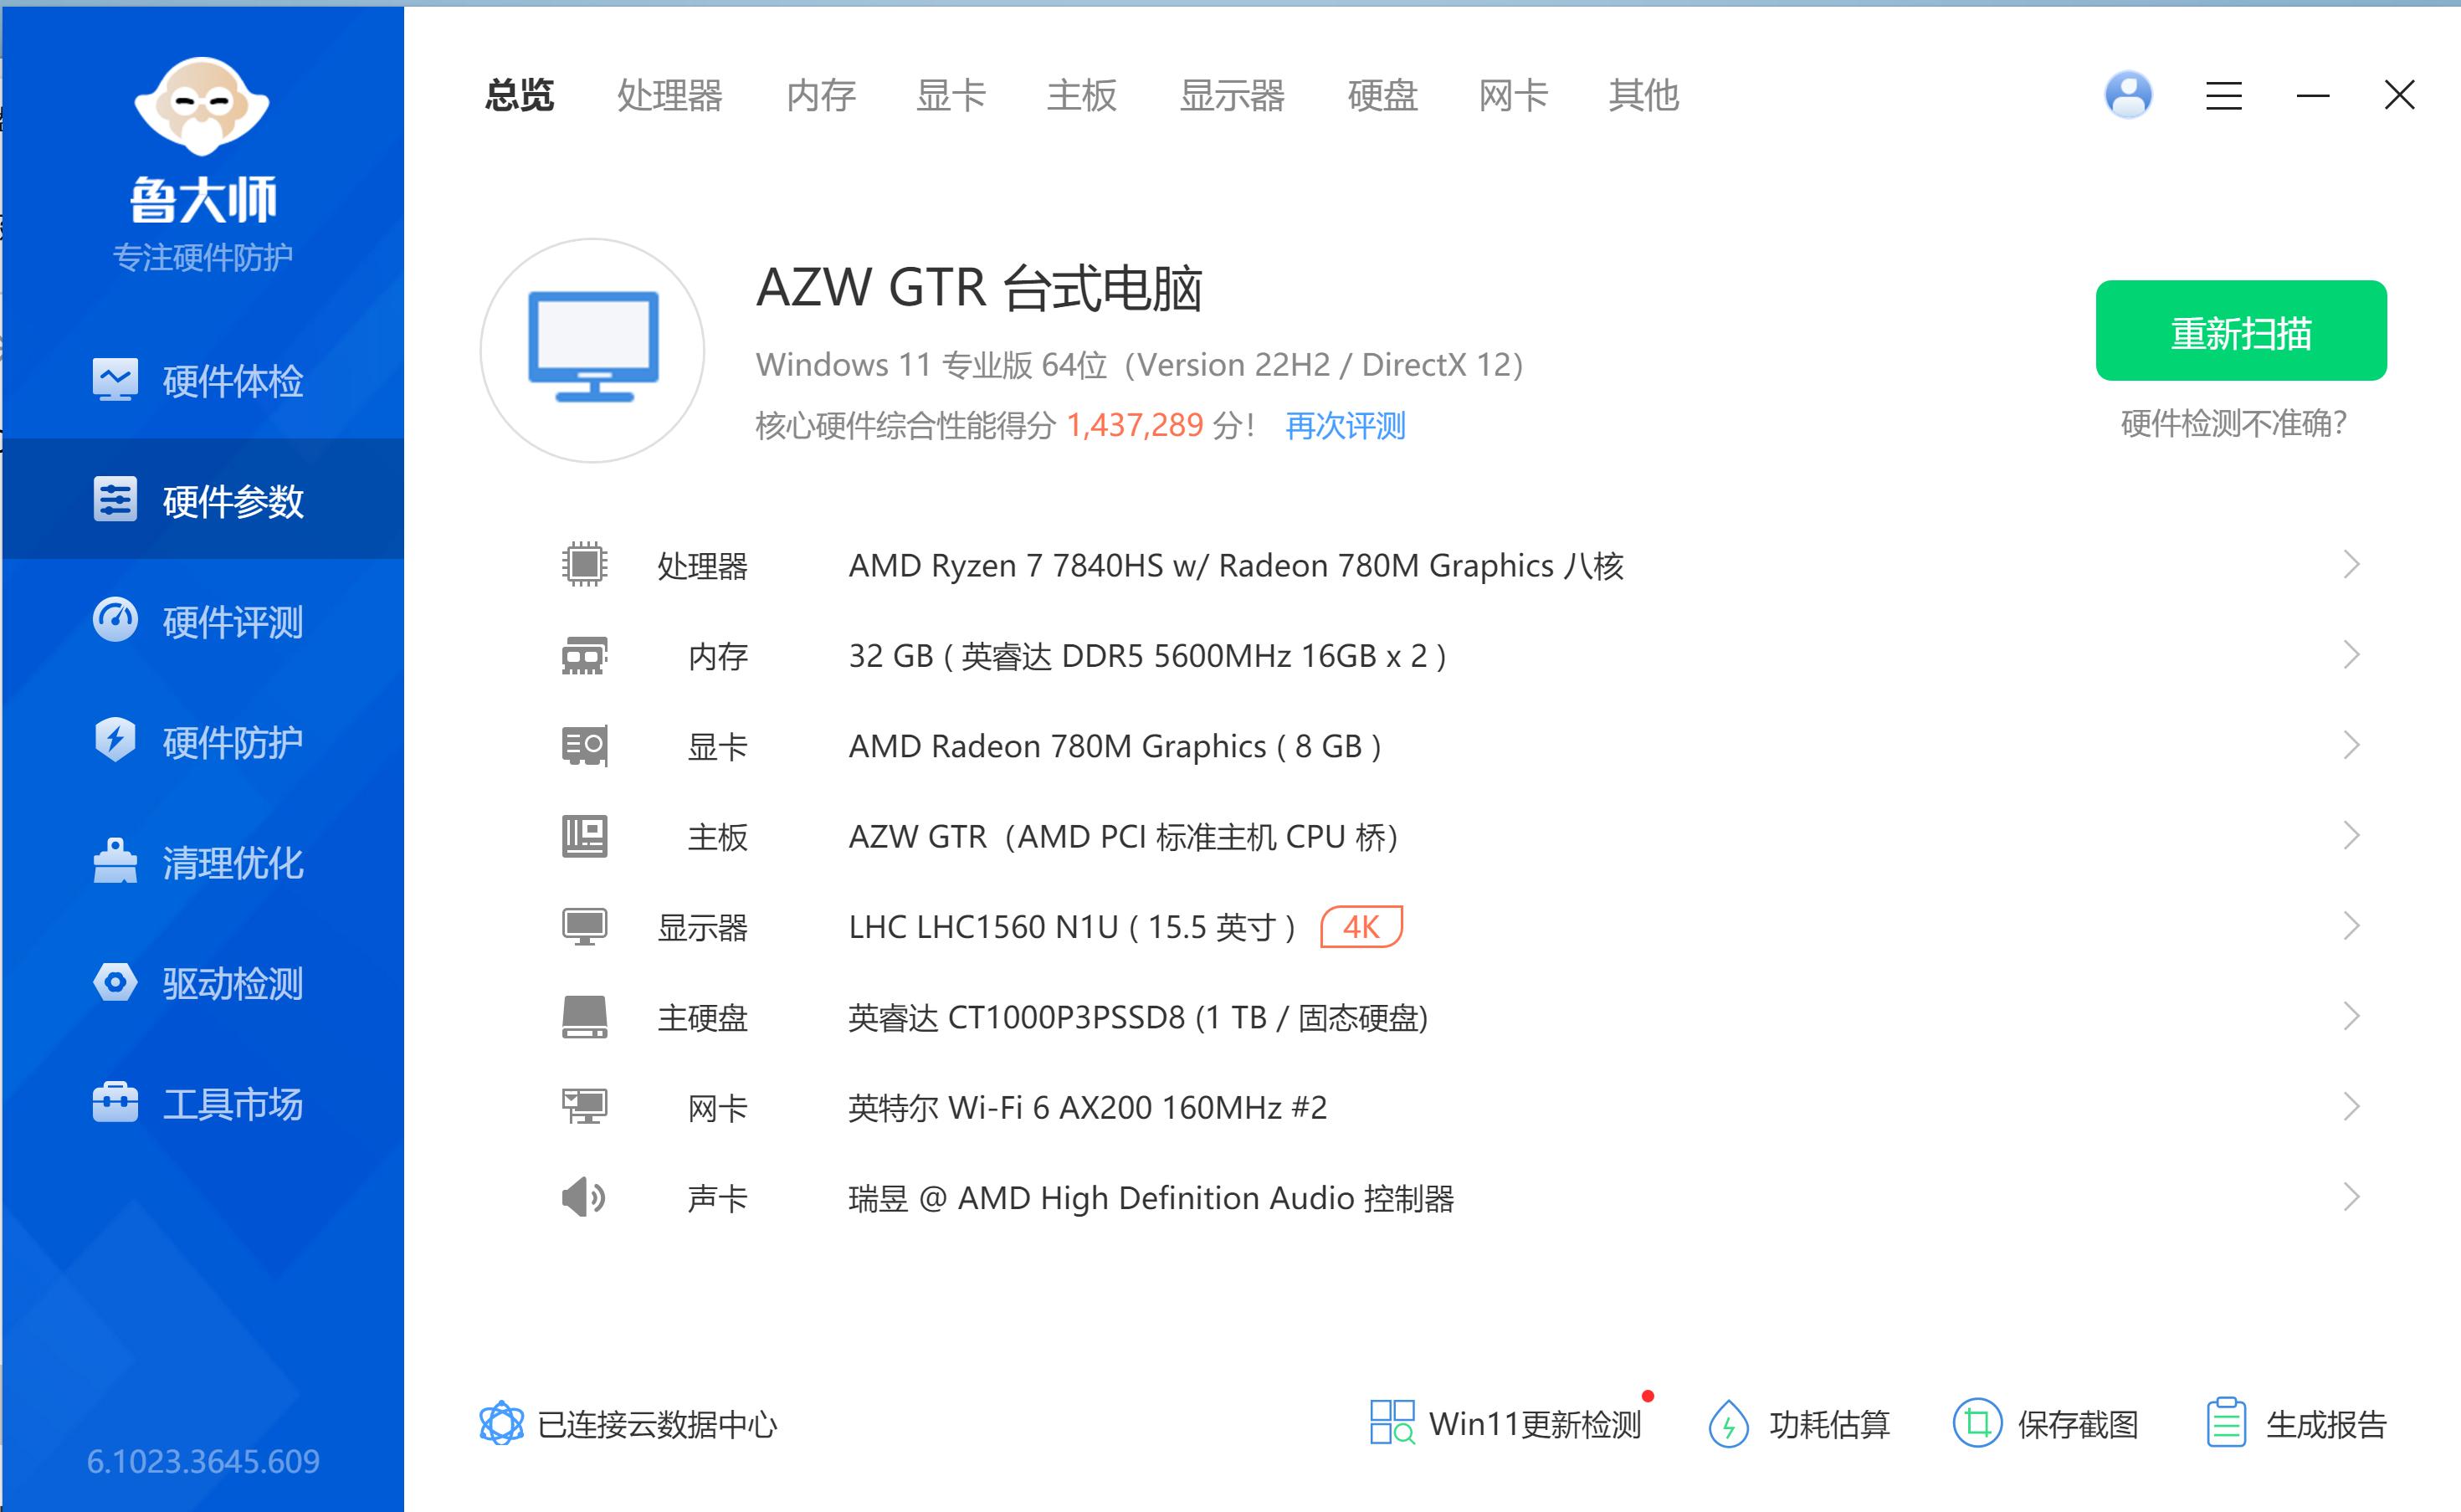Click the user account avatar icon
The height and width of the screenshot is (1512, 2461).
(2128, 96)
